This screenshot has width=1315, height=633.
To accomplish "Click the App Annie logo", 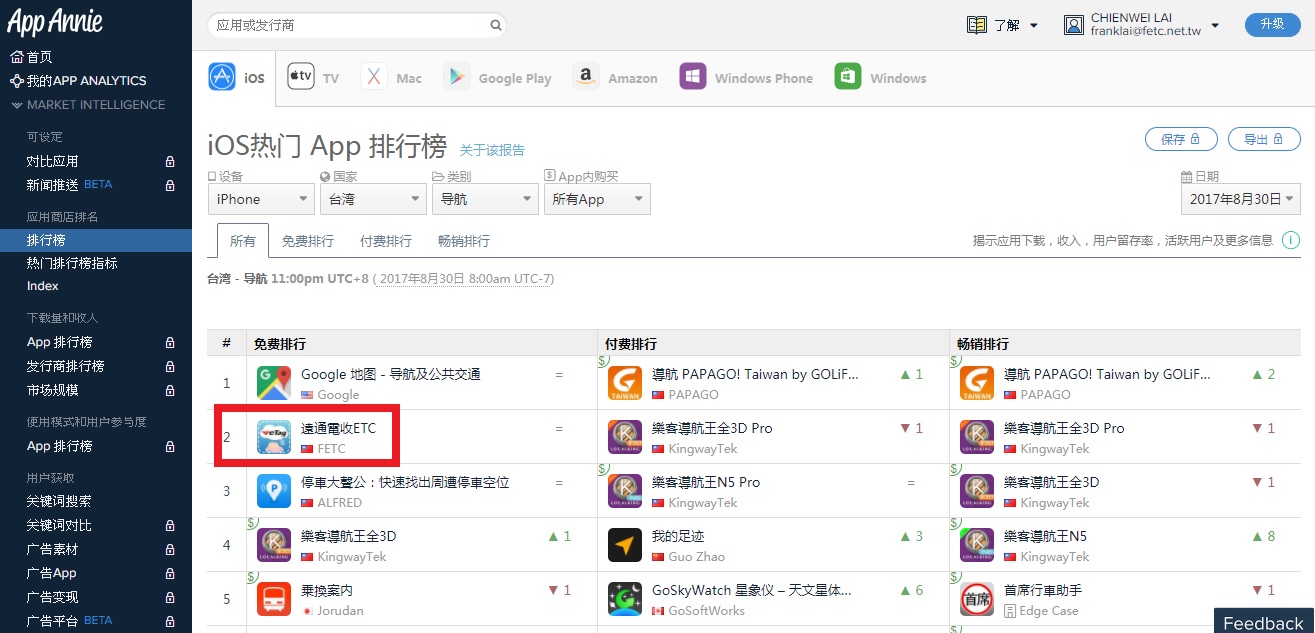I will pos(55,21).
